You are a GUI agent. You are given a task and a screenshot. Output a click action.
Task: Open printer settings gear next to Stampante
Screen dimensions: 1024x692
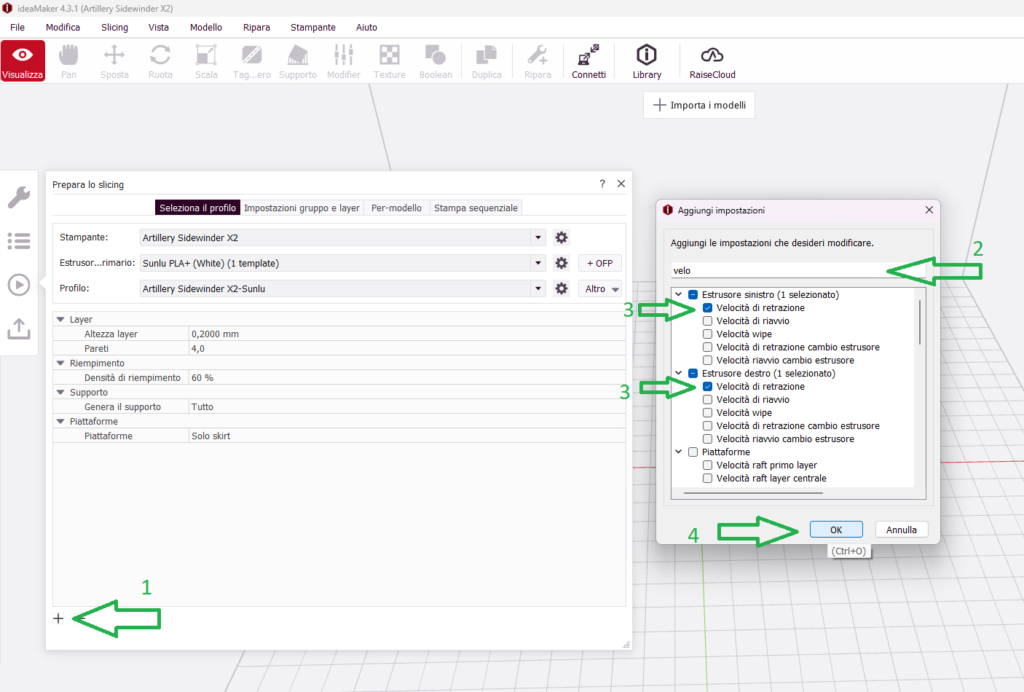click(561, 238)
